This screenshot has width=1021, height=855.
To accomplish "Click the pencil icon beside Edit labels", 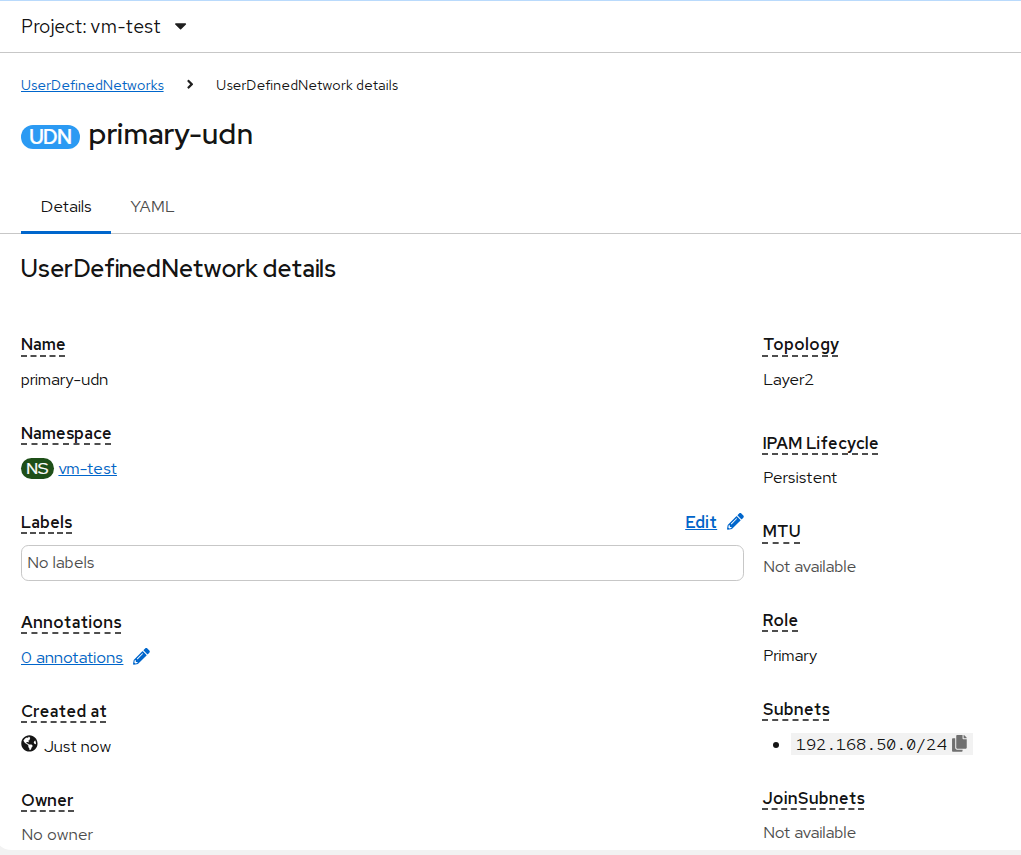I will coord(736,522).
